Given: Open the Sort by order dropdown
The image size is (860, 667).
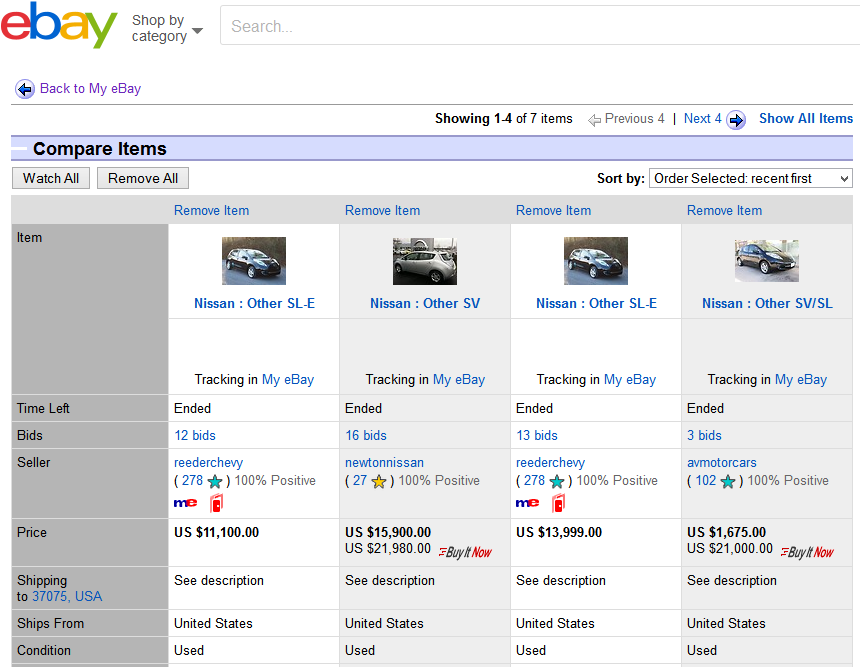Looking at the screenshot, I should (x=750, y=178).
